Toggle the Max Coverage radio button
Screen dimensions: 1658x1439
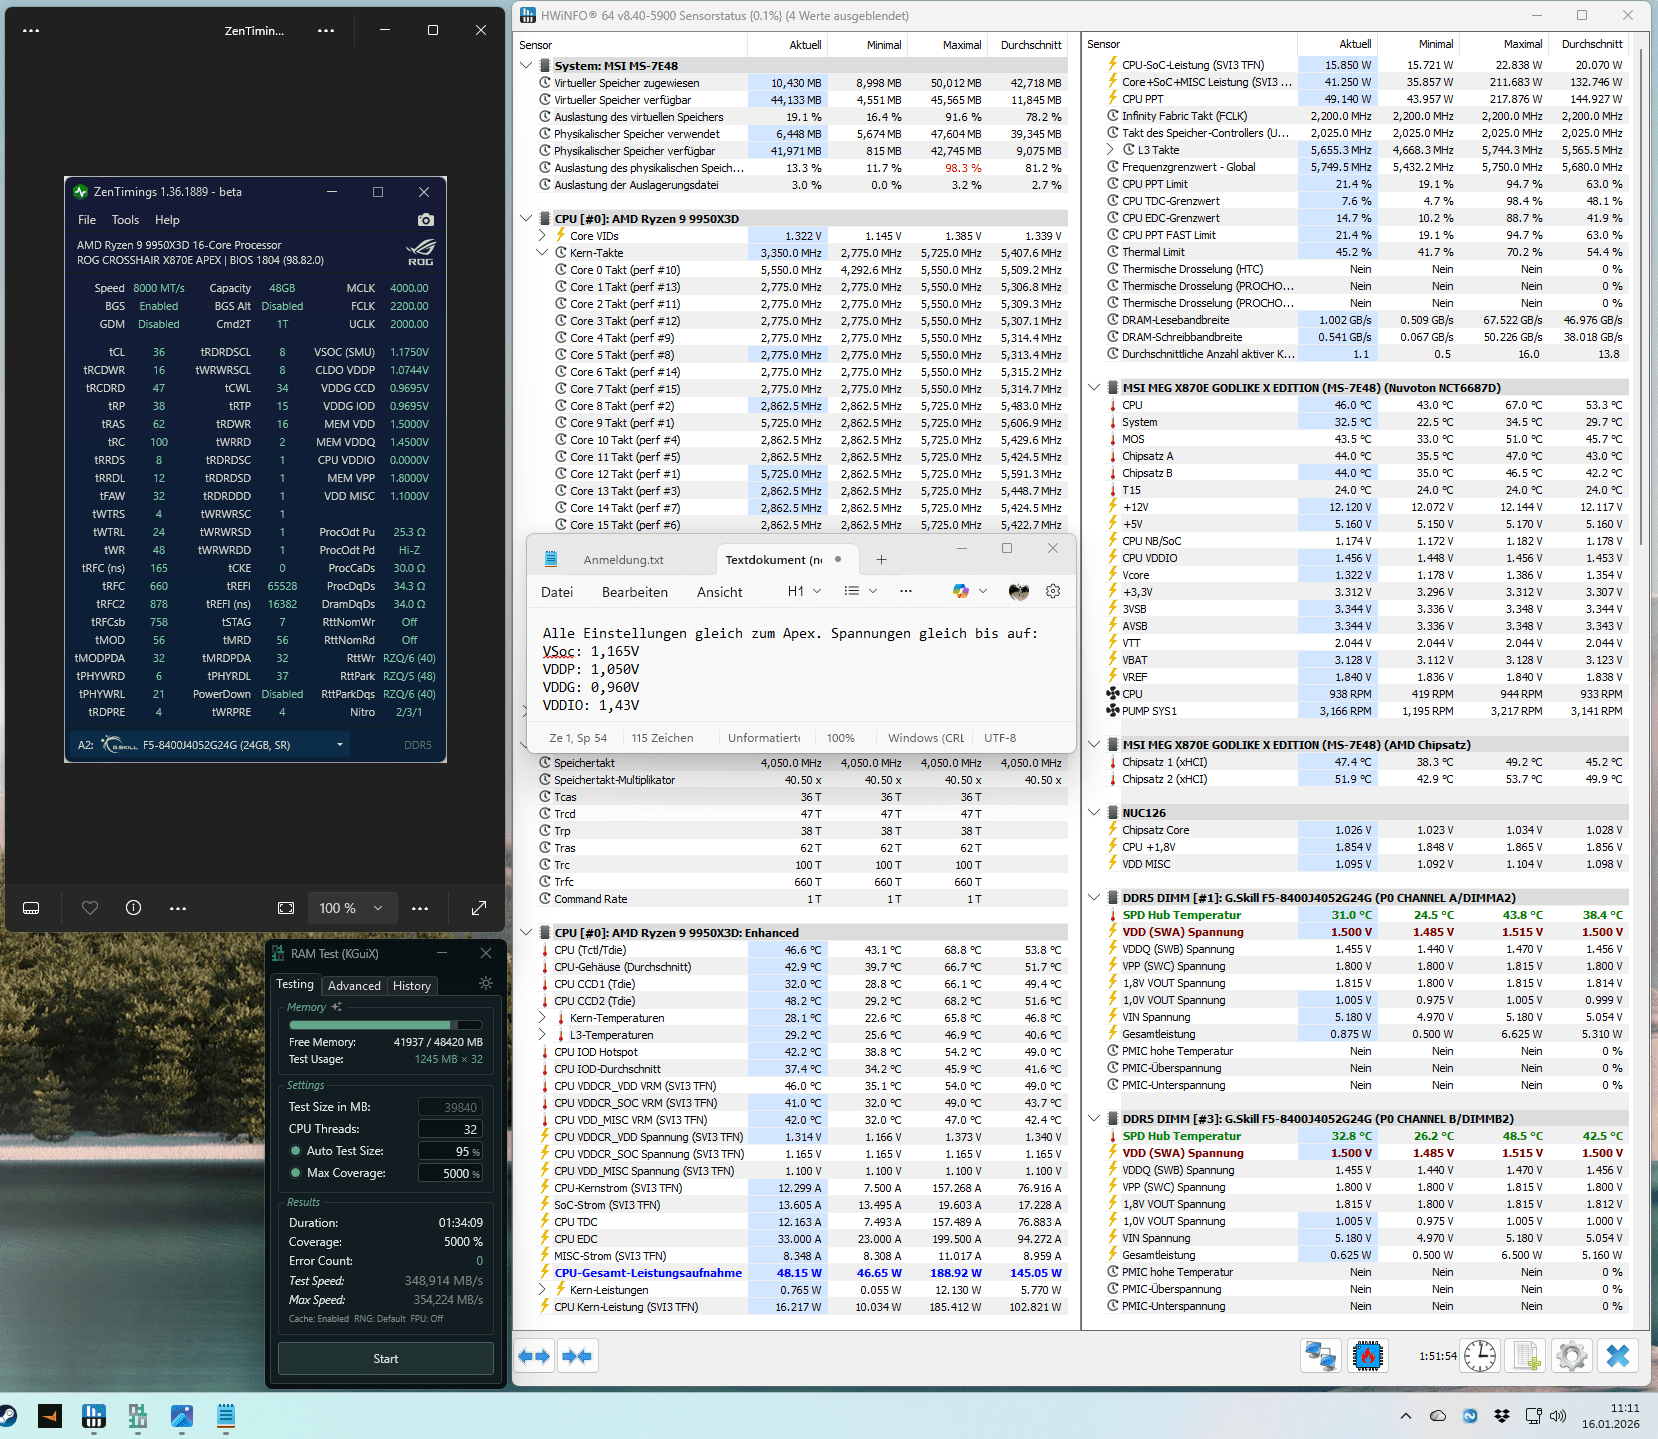point(296,1173)
